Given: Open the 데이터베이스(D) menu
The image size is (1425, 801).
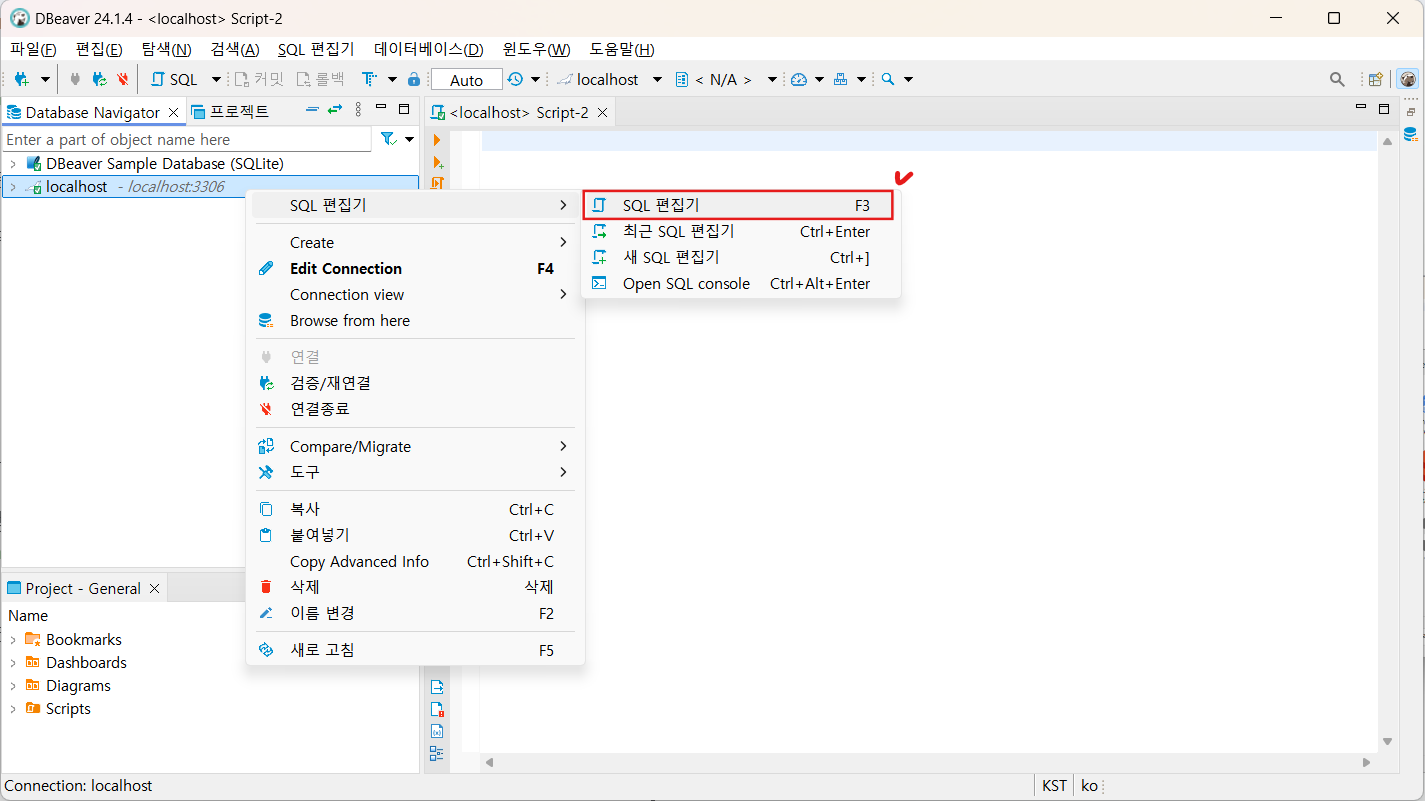Looking at the screenshot, I should [x=429, y=49].
